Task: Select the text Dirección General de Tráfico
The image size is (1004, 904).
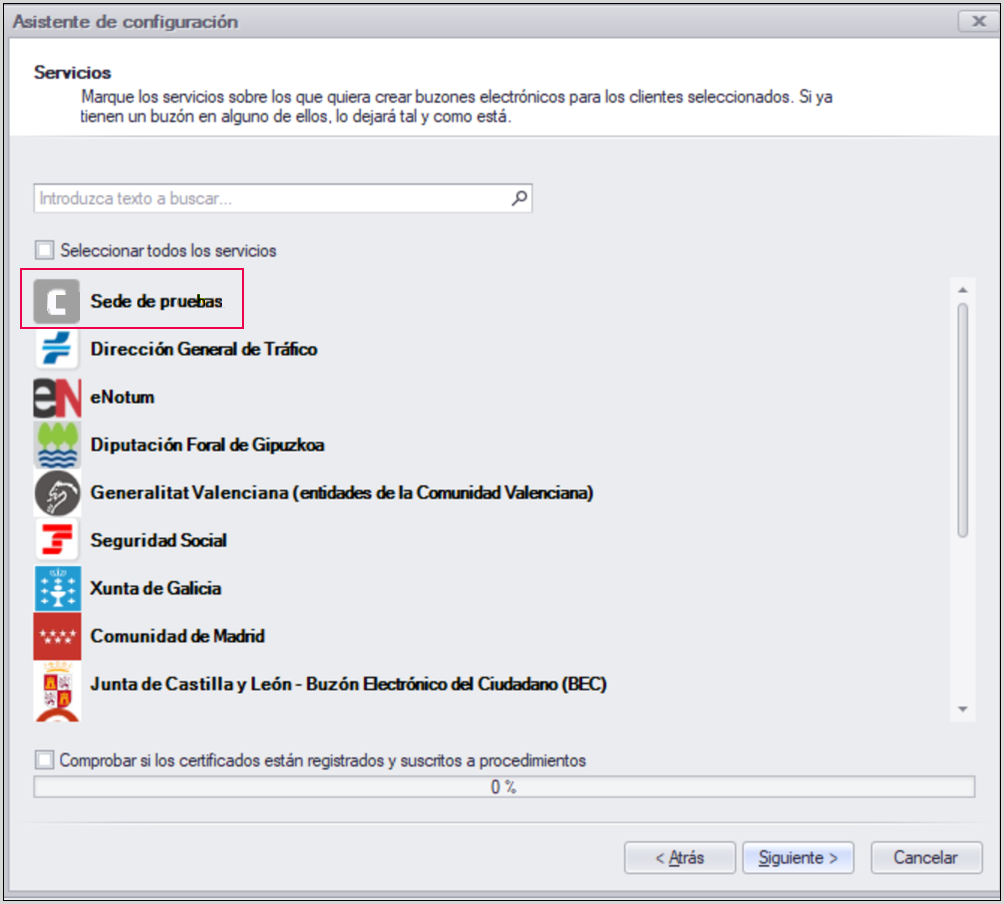Action: pyautogui.click(x=204, y=349)
